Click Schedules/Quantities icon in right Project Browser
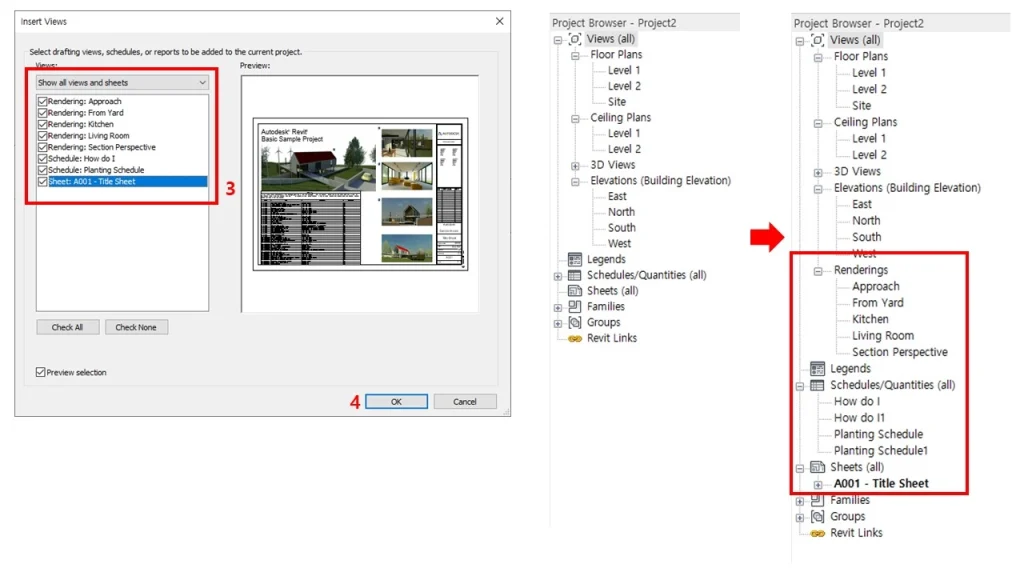 pos(818,385)
